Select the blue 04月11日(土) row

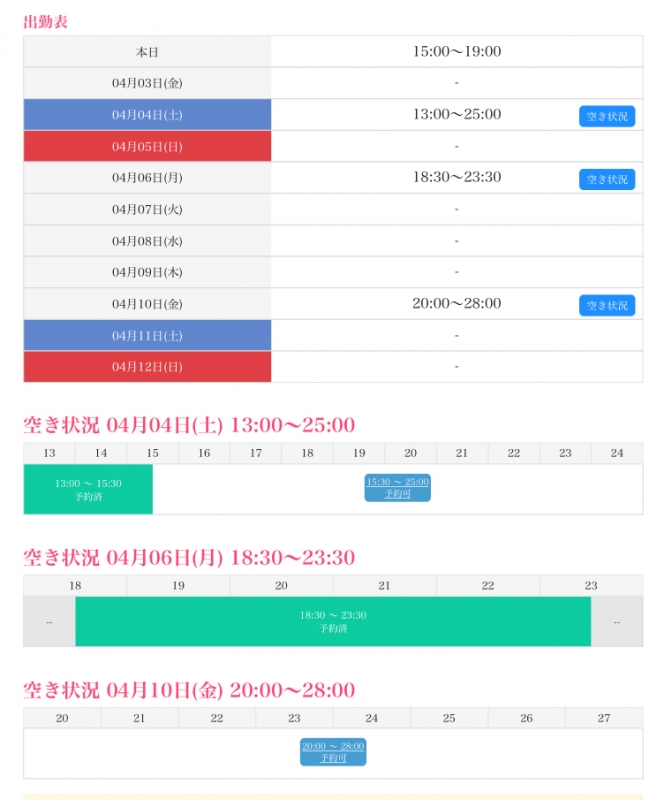coord(146,335)
